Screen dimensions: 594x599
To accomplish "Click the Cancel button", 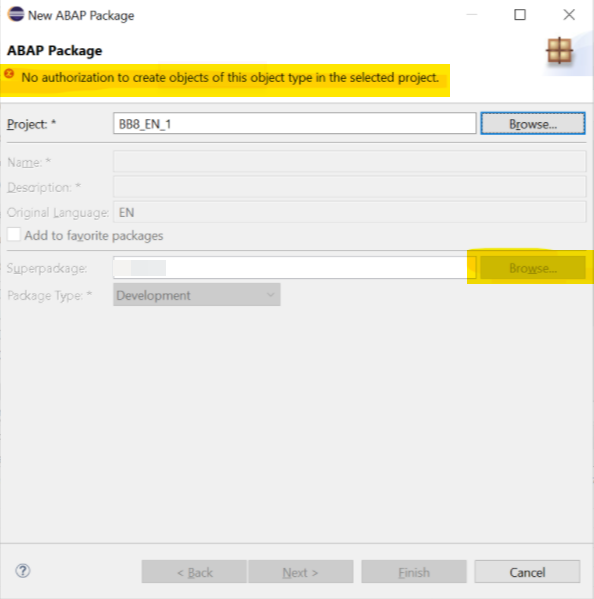I will (527, 572).
